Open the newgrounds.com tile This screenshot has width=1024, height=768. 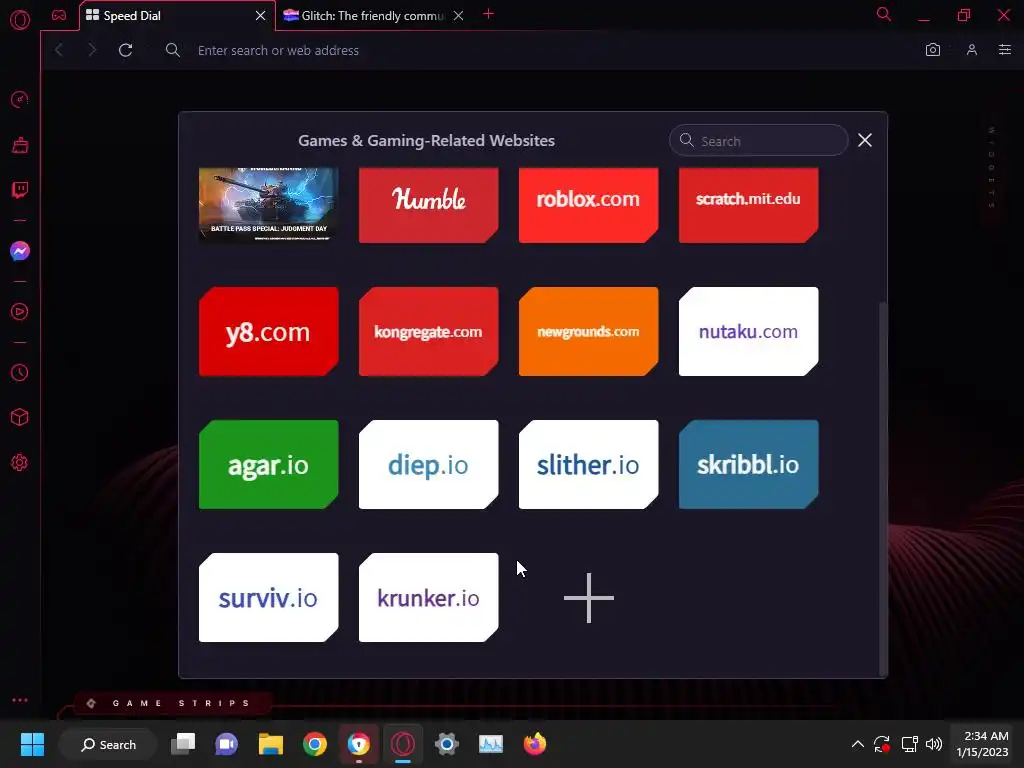(x=588, y=332)
